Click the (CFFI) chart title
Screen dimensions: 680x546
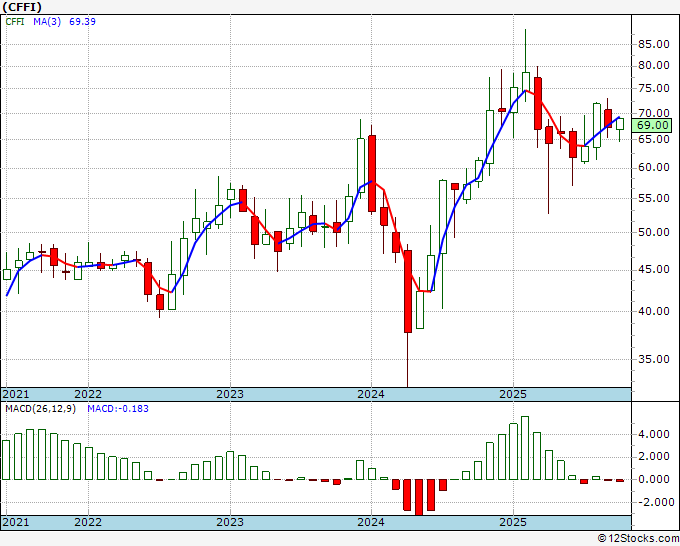click(x=22, y=7)
